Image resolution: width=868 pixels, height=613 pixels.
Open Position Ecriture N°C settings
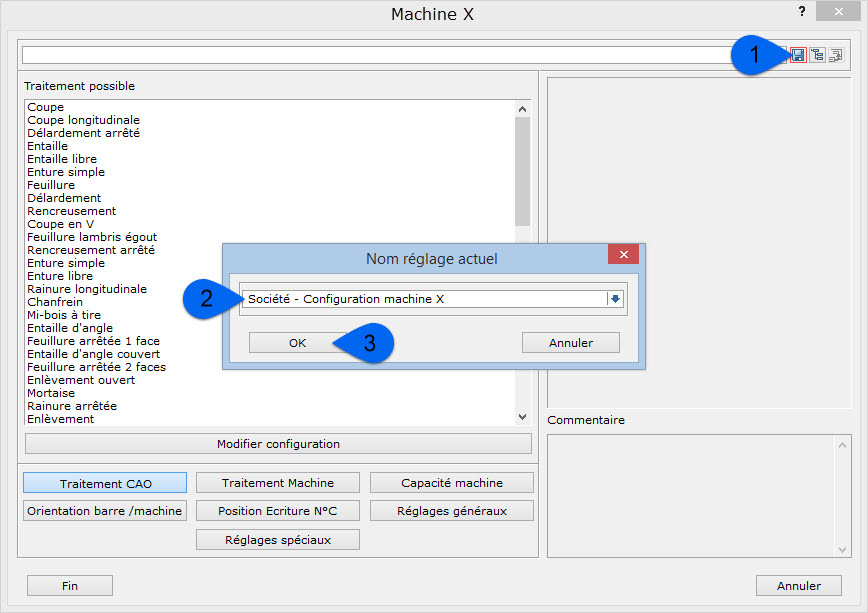coord(278,511)
